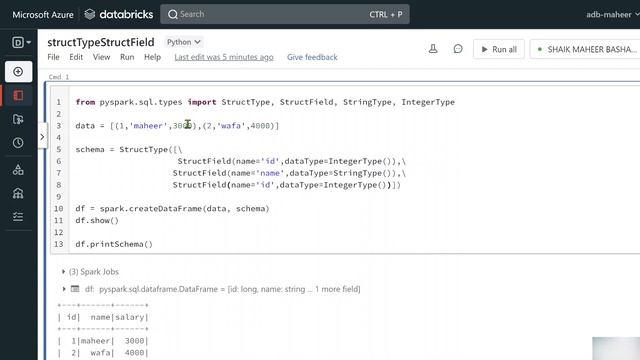The image size is (640, 360).
Task: Open the Recents clock icon
Action: pos(18,143)
